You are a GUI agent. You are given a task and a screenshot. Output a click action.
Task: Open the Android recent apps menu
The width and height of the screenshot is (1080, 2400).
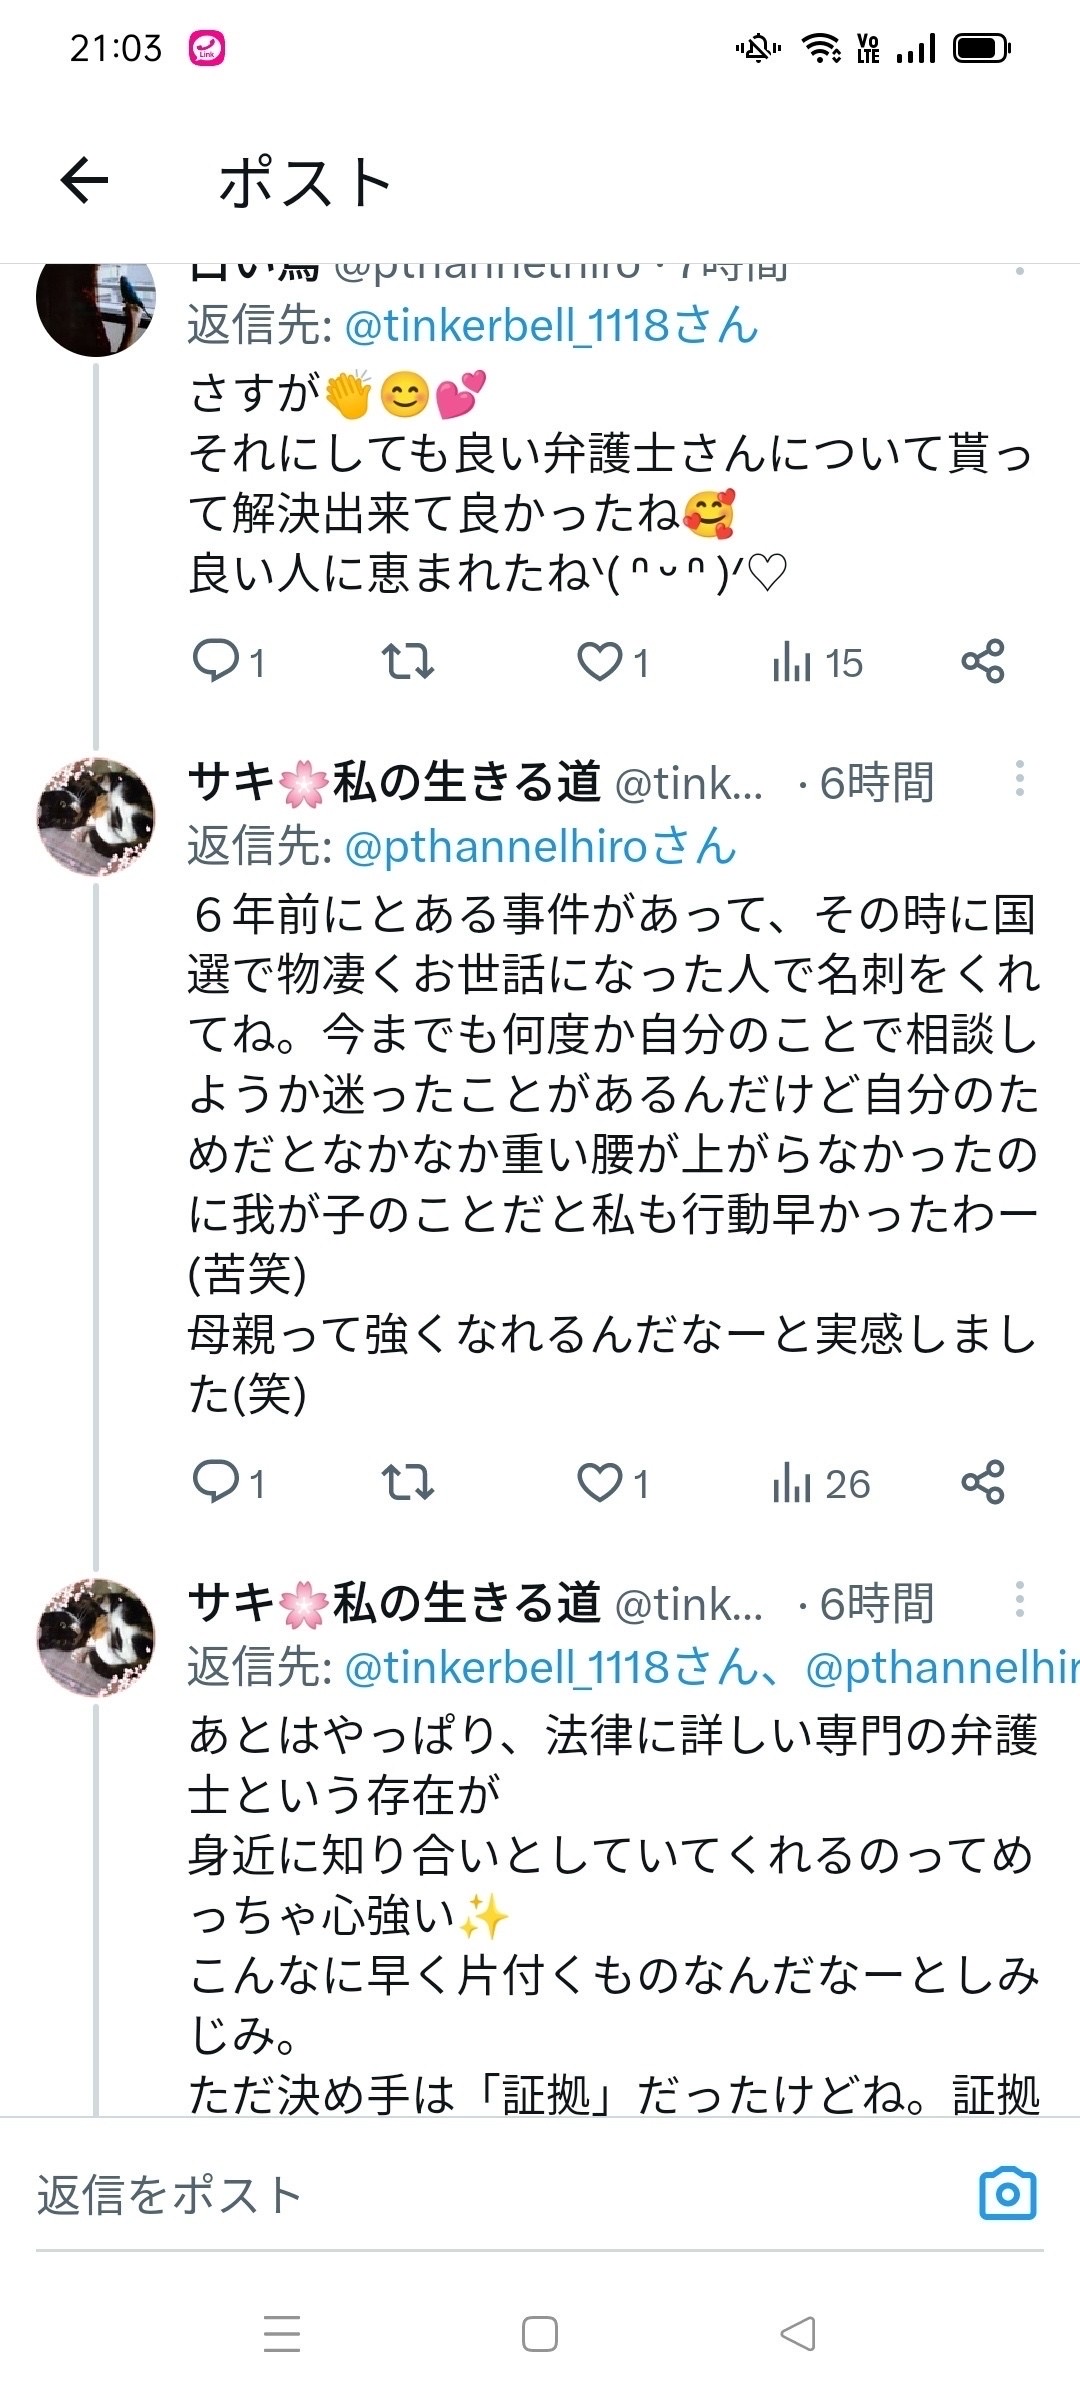click(282, 2334)
